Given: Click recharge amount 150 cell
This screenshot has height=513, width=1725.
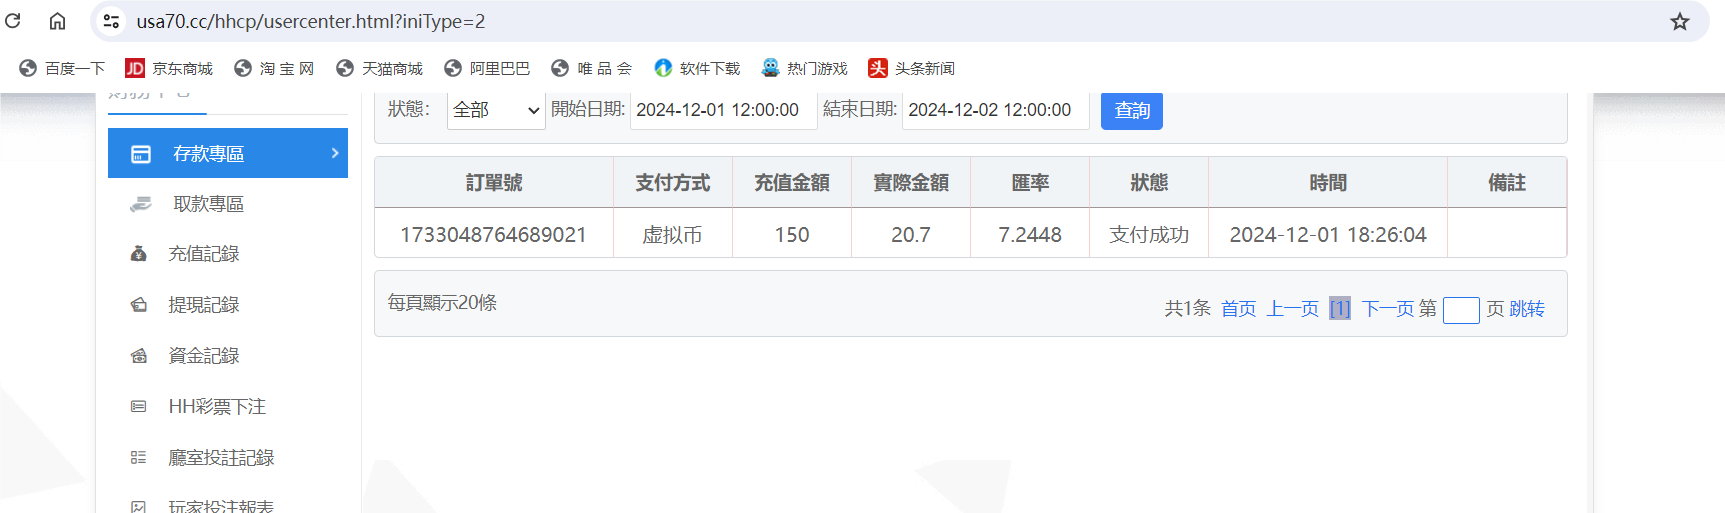Looking at the screenshot, I should 792,234.
